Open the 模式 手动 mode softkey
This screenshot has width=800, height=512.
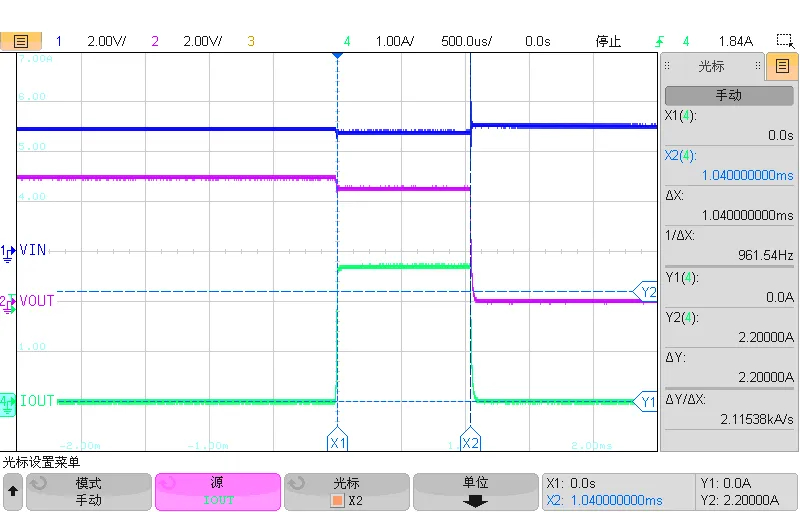tap(88, 491)
